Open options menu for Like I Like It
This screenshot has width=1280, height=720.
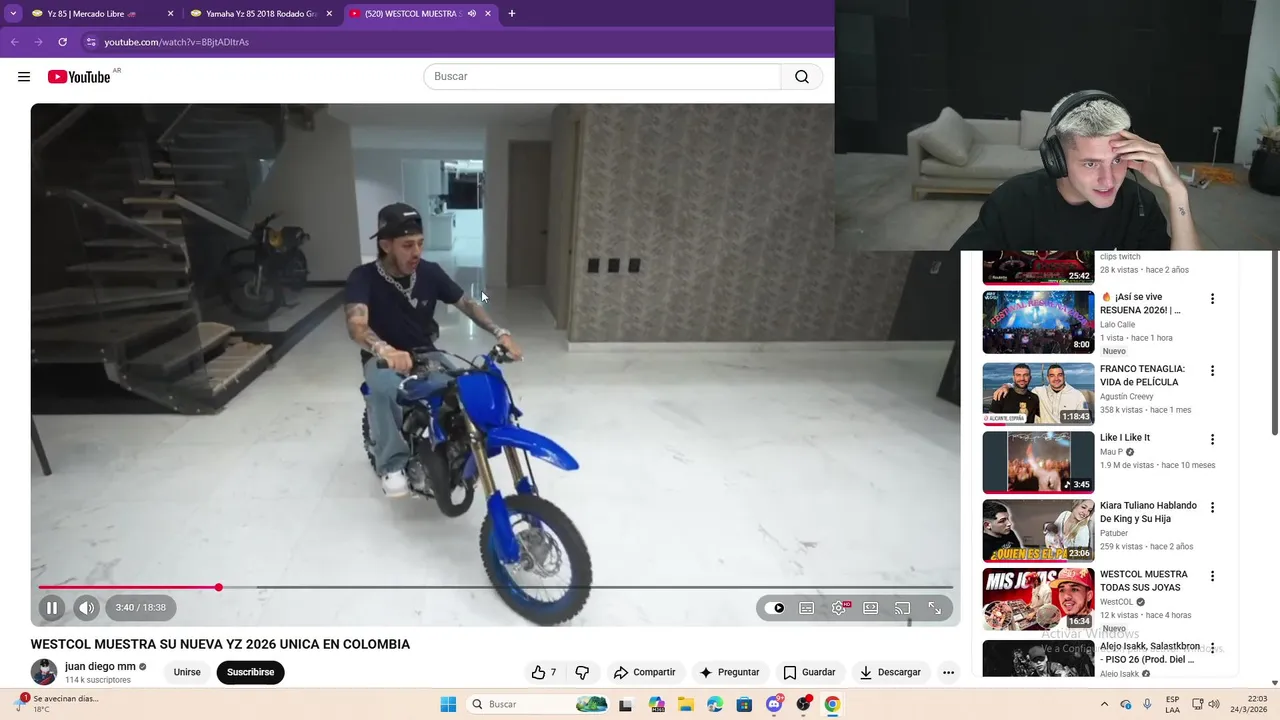pos(1212,440)
